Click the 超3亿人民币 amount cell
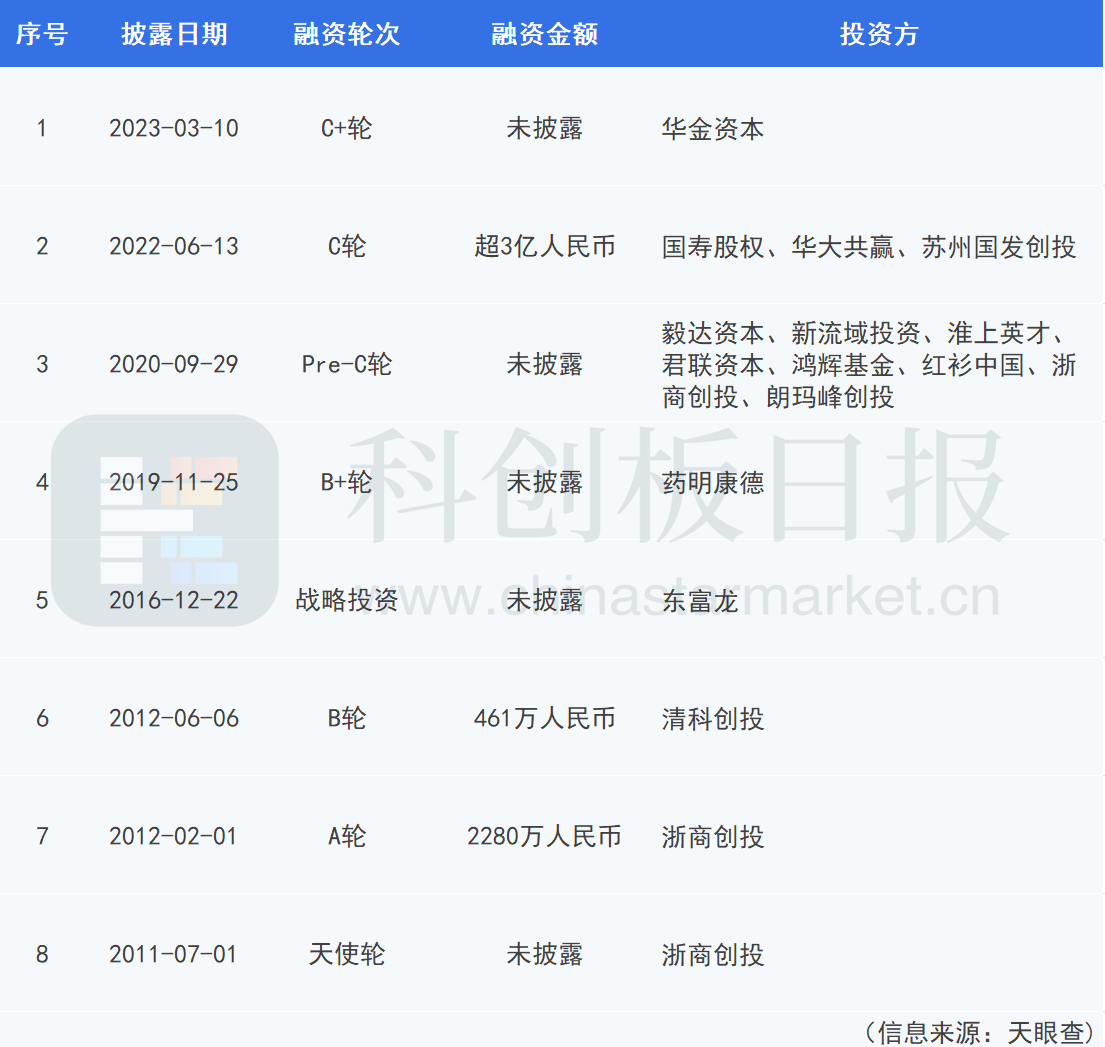Screen dimensions: 1105x1047 click(x=545, y=247)
